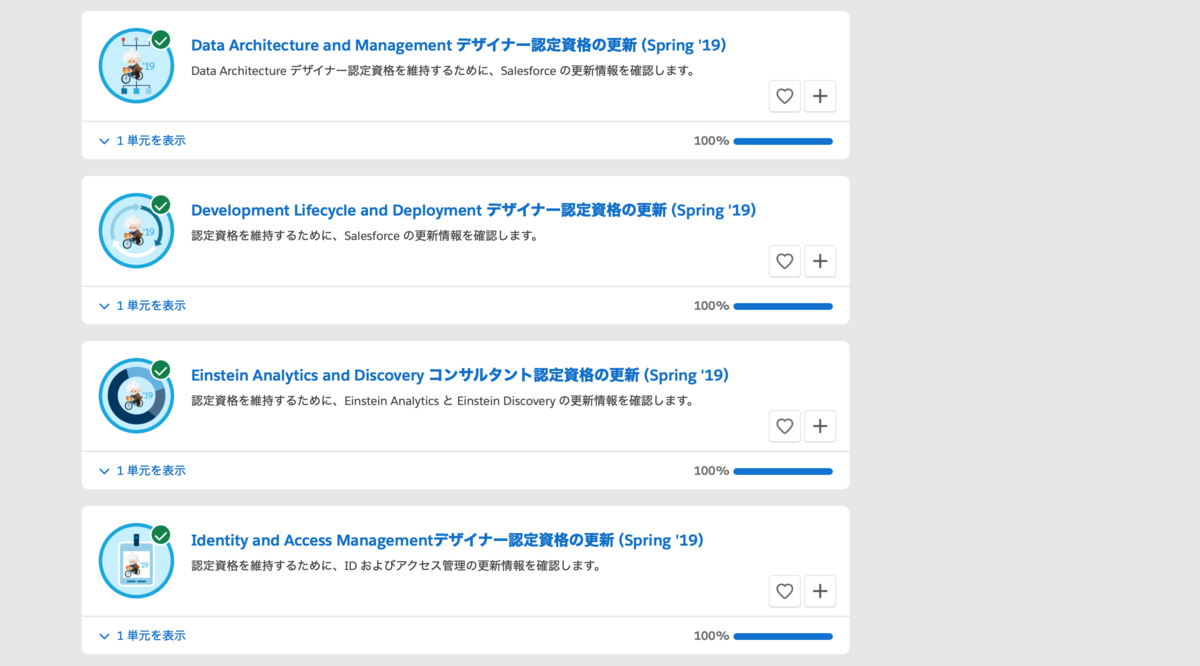This screenshot has height=666, width=1200.
Task: Favorite the Data Architecture and Management module
Action: pos(785,96)
